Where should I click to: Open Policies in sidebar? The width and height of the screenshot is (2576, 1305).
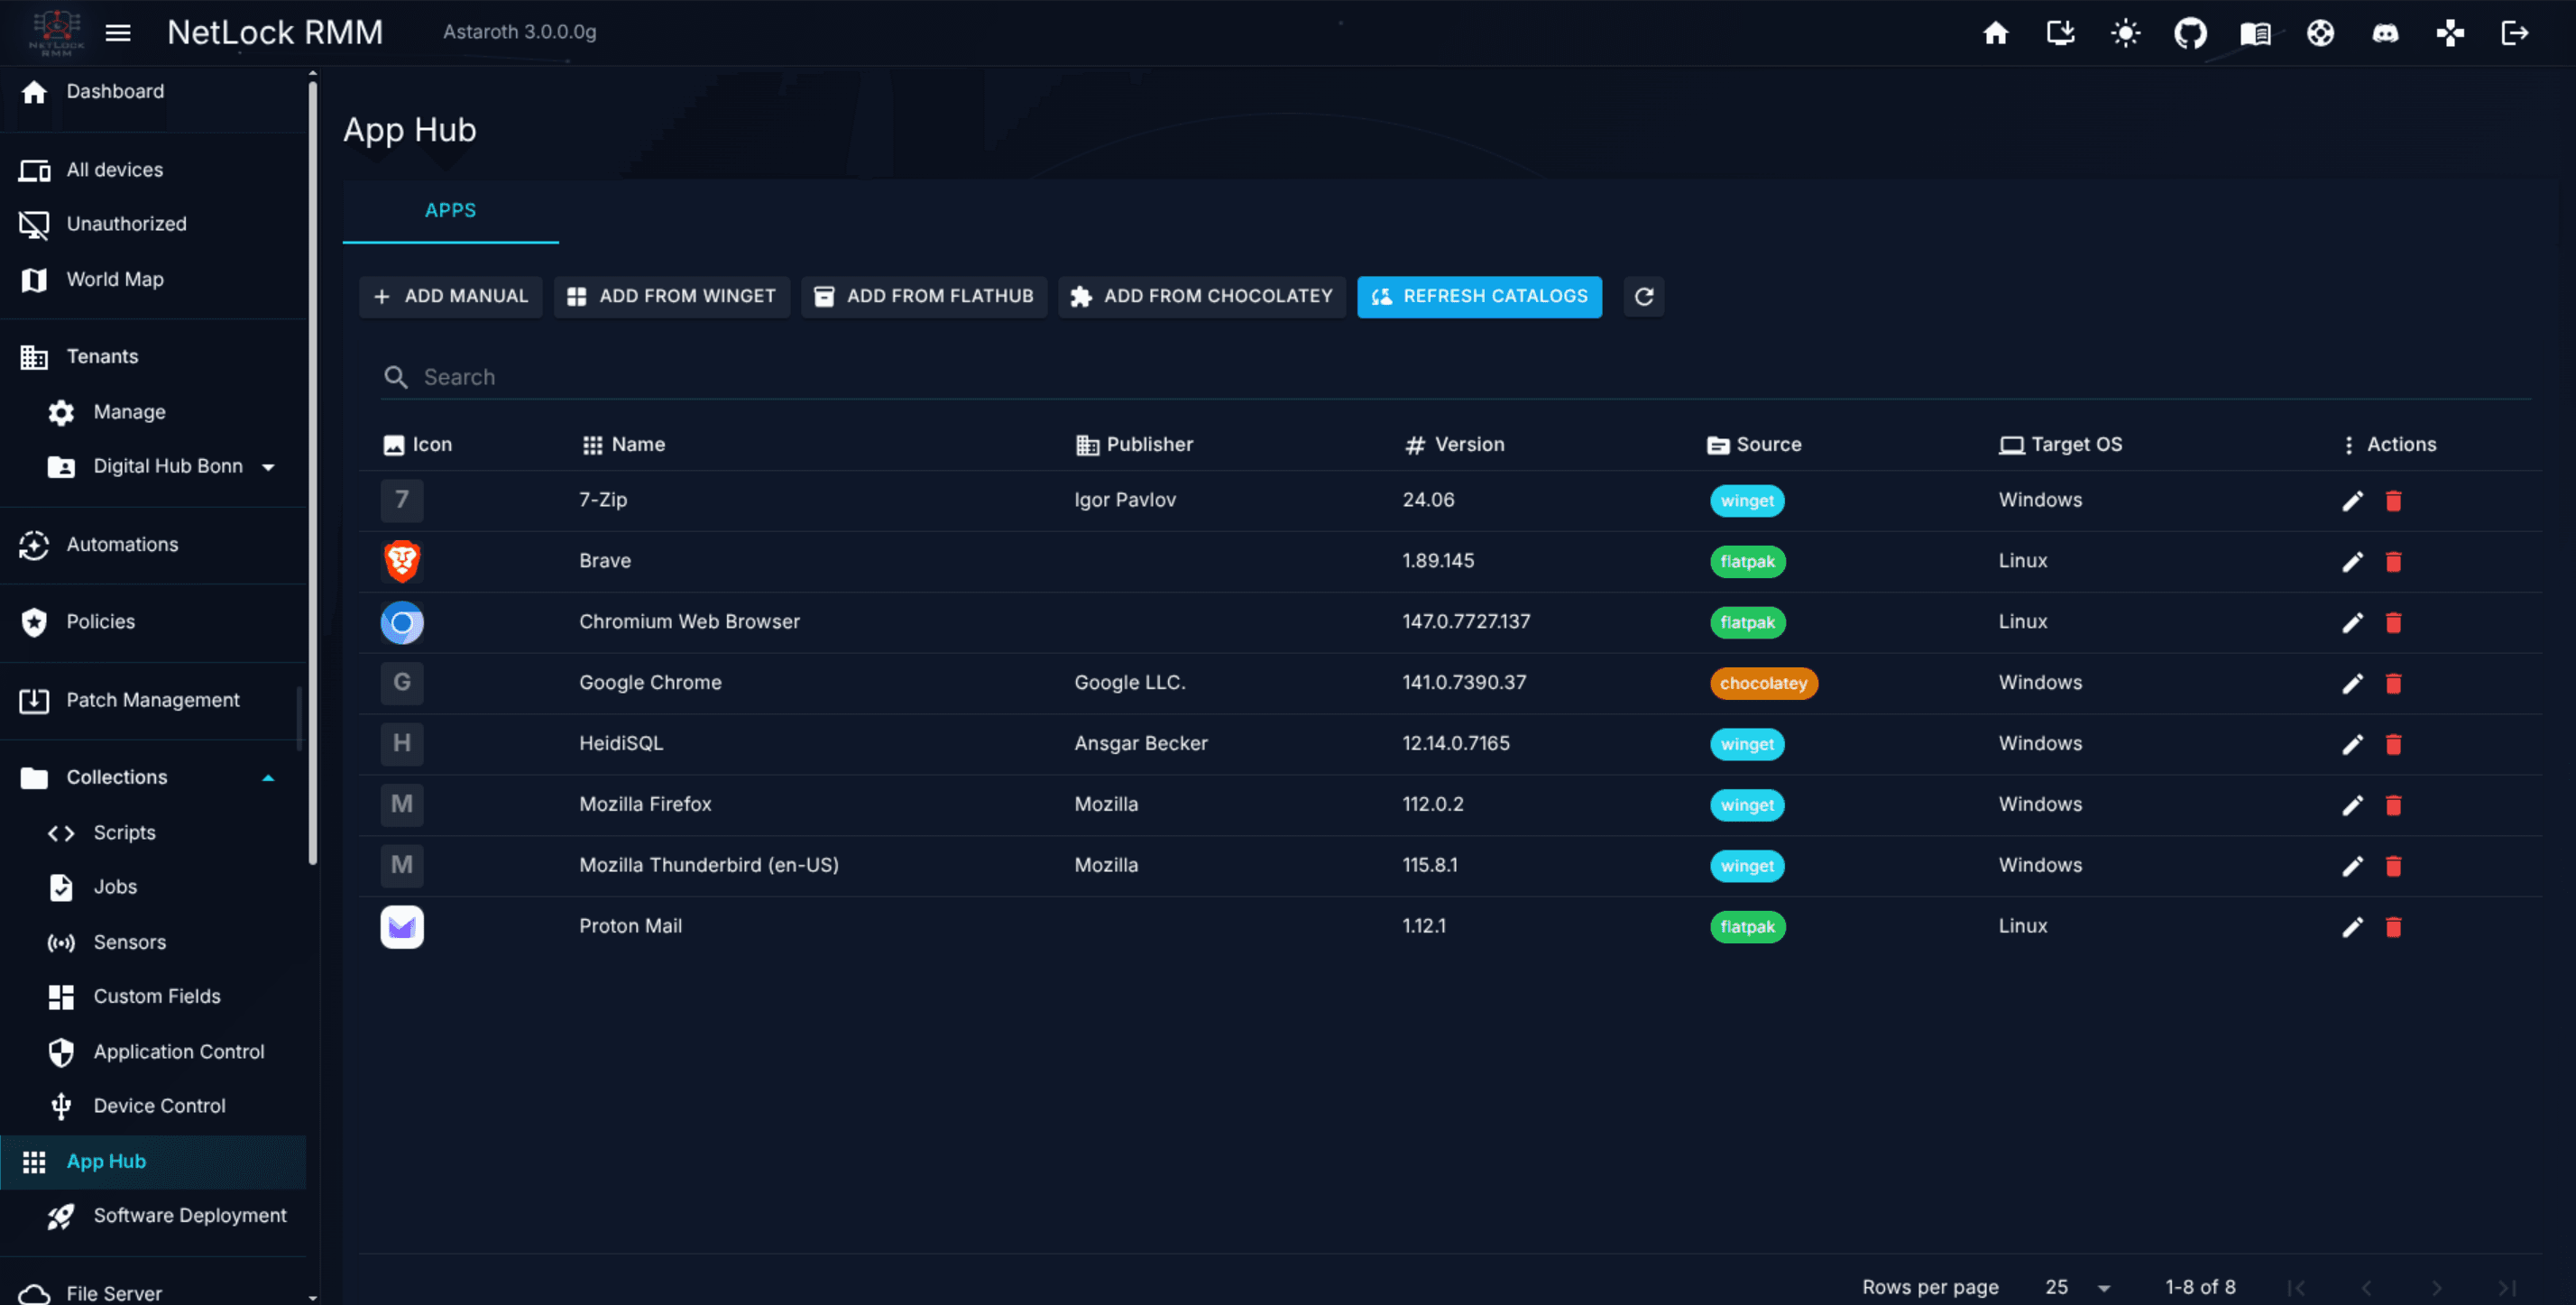153,622
